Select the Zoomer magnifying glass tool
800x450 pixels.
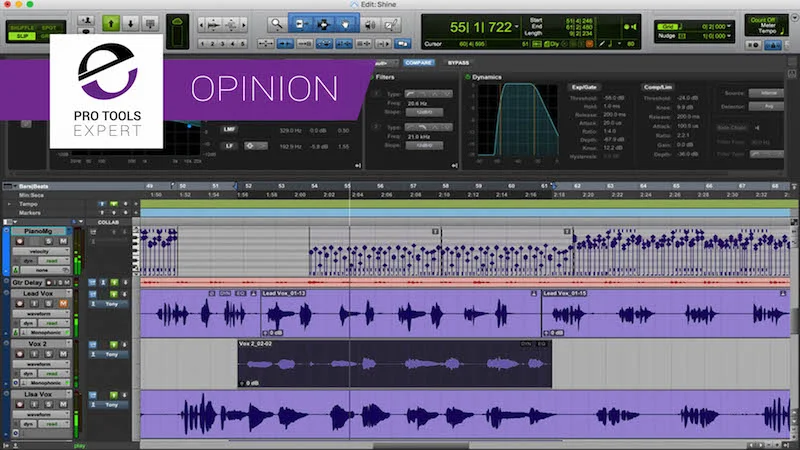pos(277,24)
